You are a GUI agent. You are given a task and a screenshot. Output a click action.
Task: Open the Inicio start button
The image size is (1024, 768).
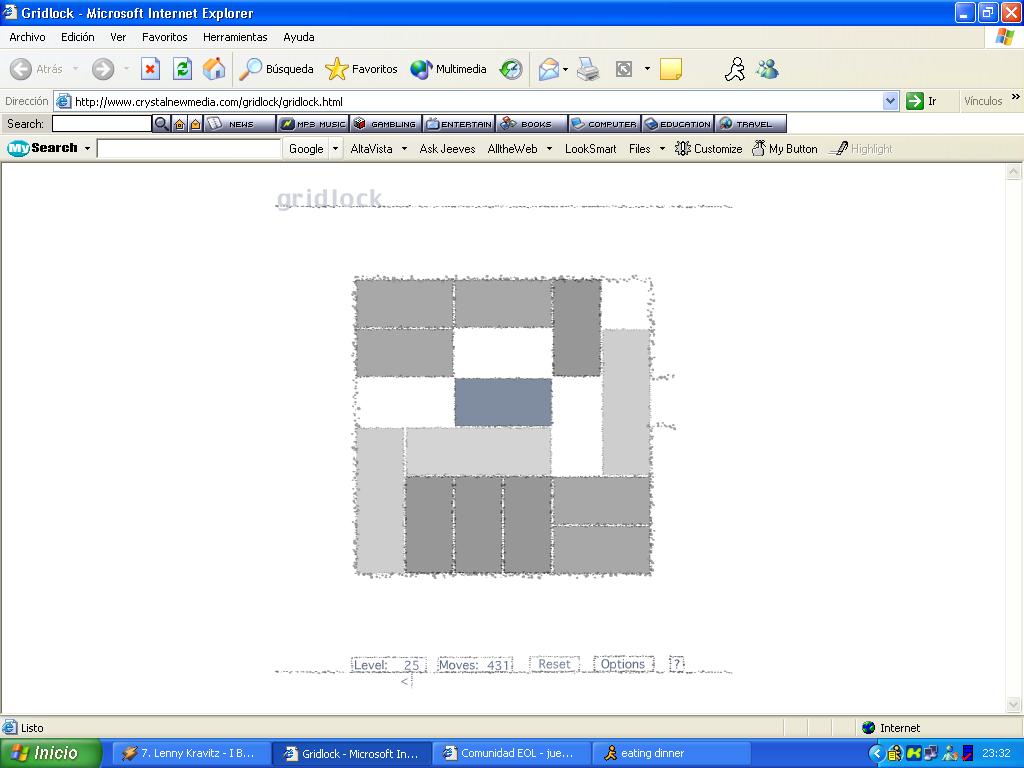pos(51,753)
